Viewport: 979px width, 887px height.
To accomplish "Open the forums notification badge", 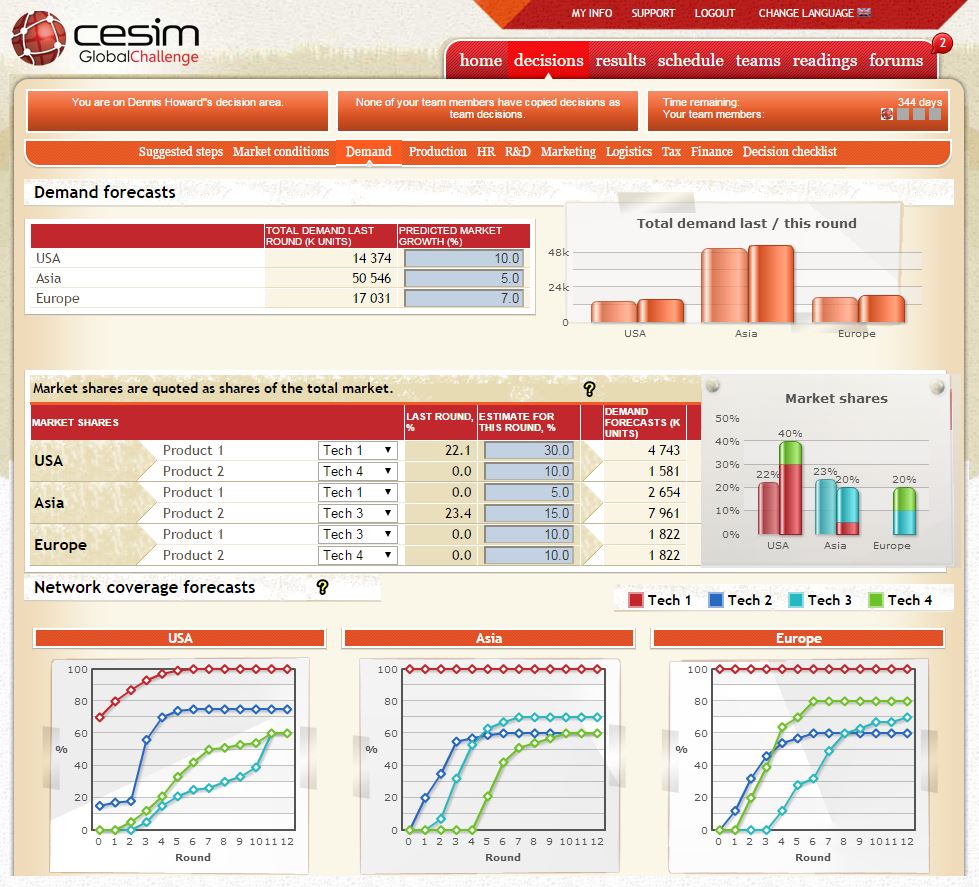I will [940, 44].
